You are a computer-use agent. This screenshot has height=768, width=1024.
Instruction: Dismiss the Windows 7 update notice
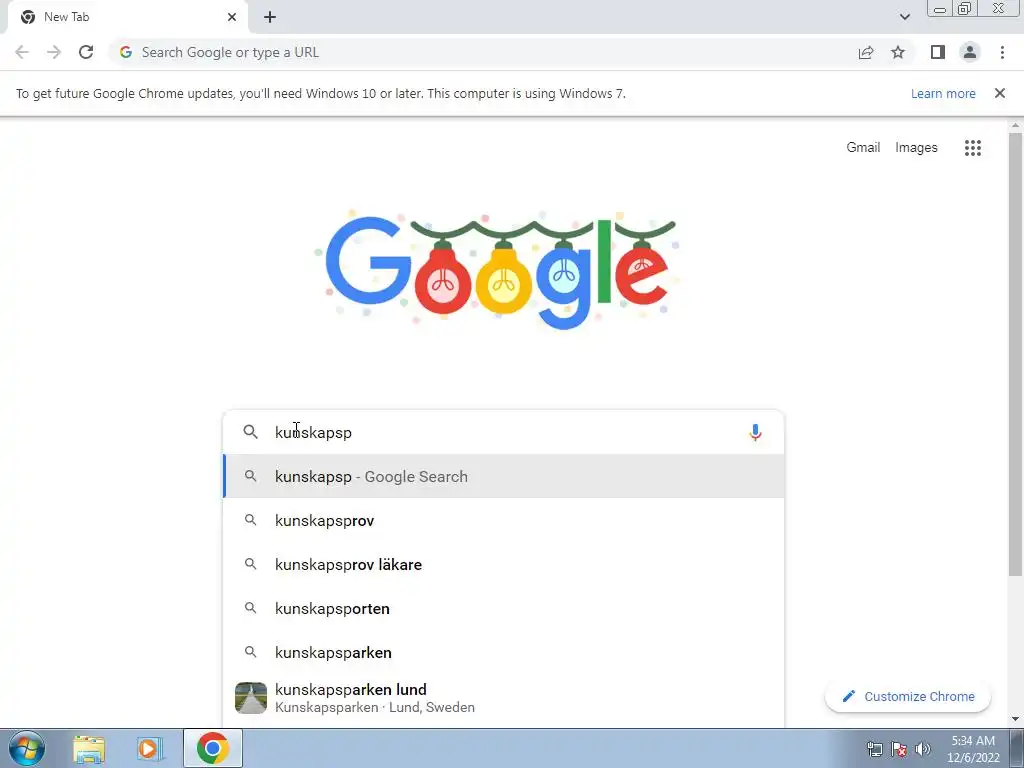pyautogui.click(x=999, y=93)
